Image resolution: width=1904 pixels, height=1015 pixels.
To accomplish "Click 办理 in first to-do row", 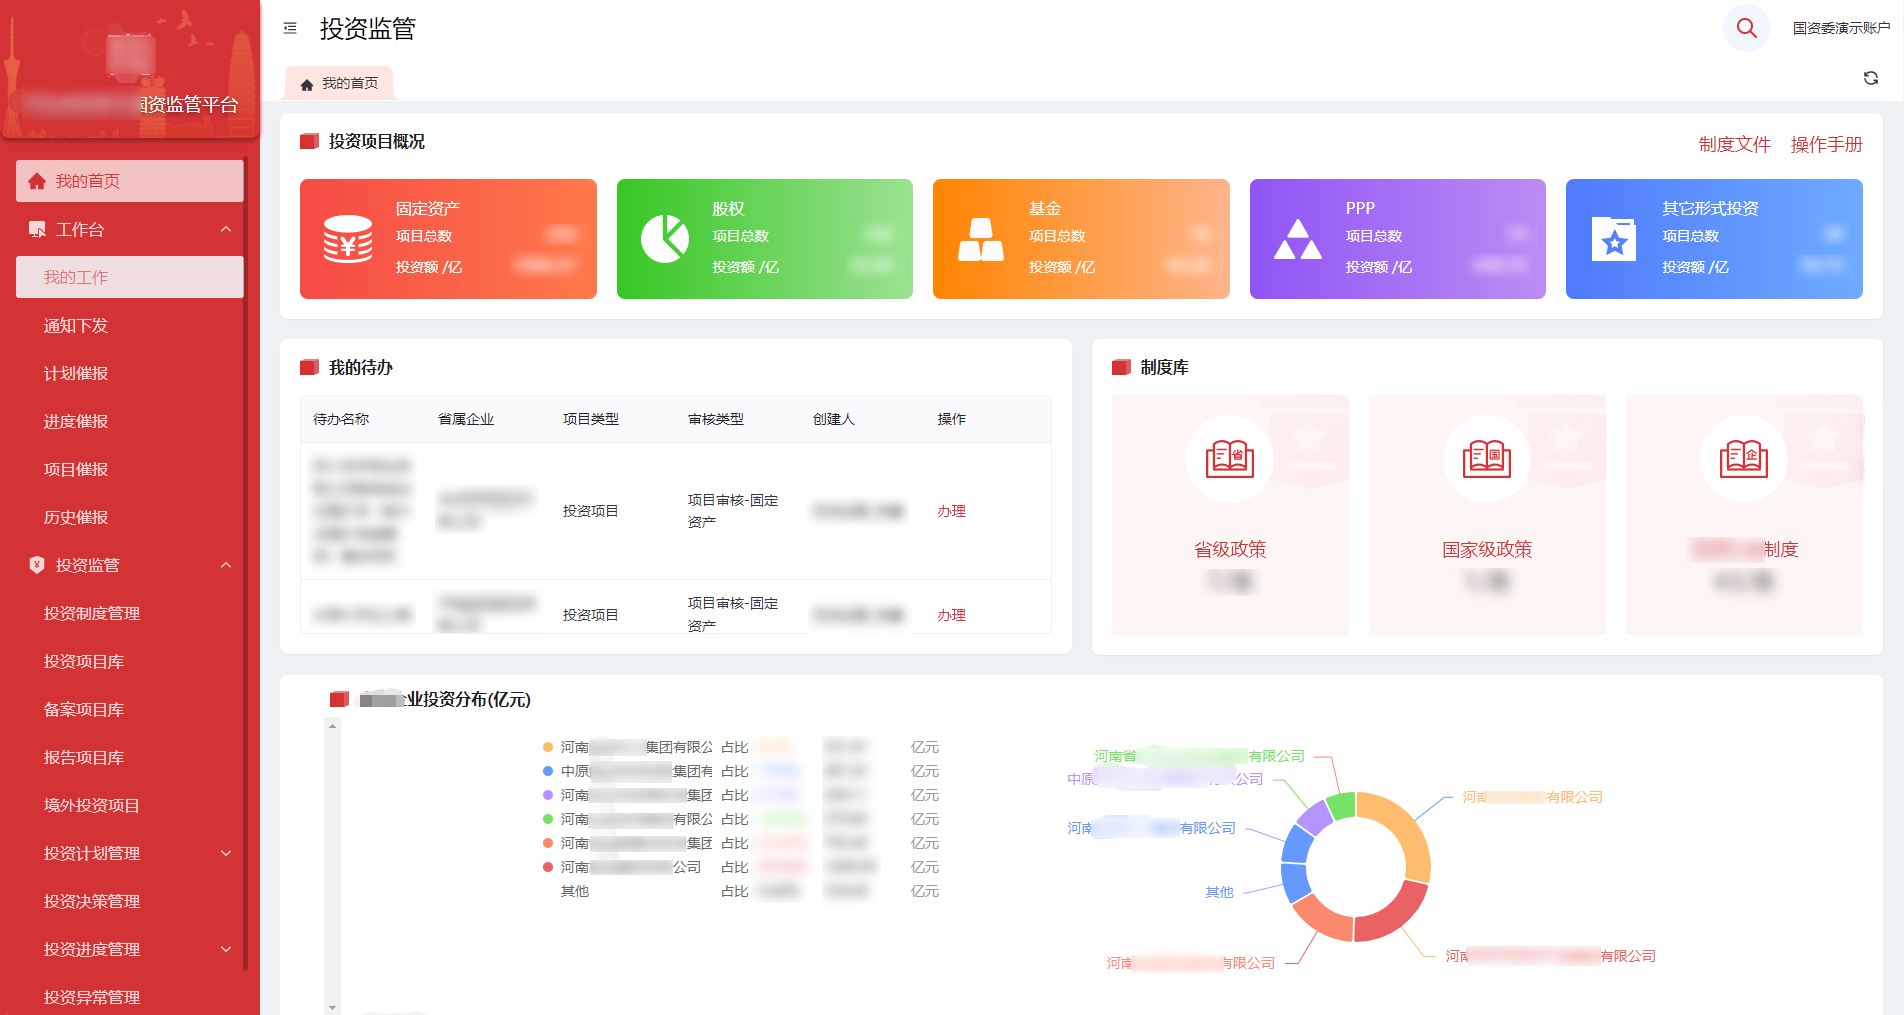I will (x=951, y=511).
